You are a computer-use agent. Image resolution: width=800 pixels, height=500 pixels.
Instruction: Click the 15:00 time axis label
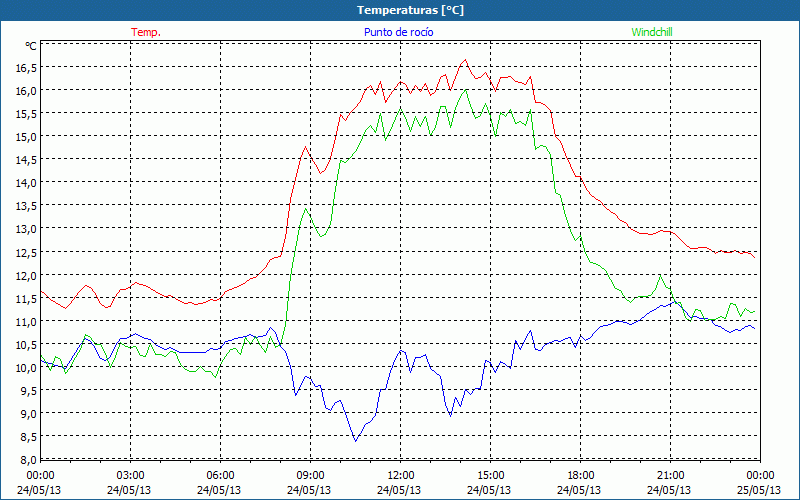click(x=490, y=475)
